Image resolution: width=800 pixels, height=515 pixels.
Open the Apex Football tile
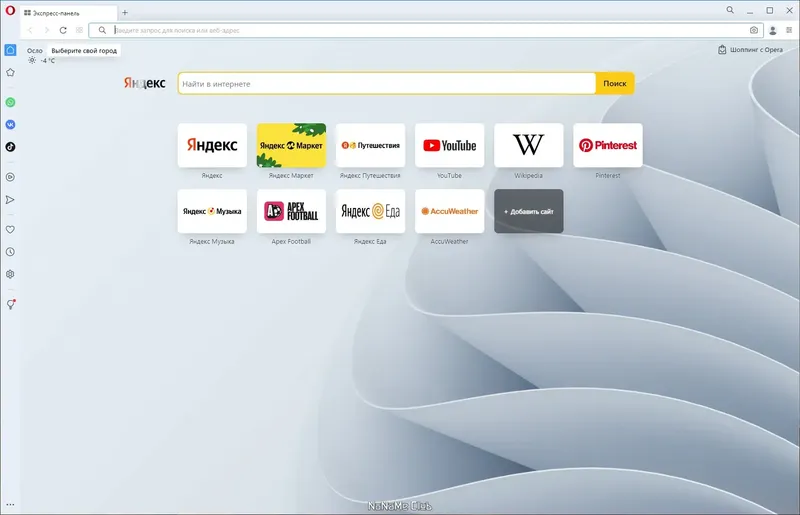[x=291, y=211]
